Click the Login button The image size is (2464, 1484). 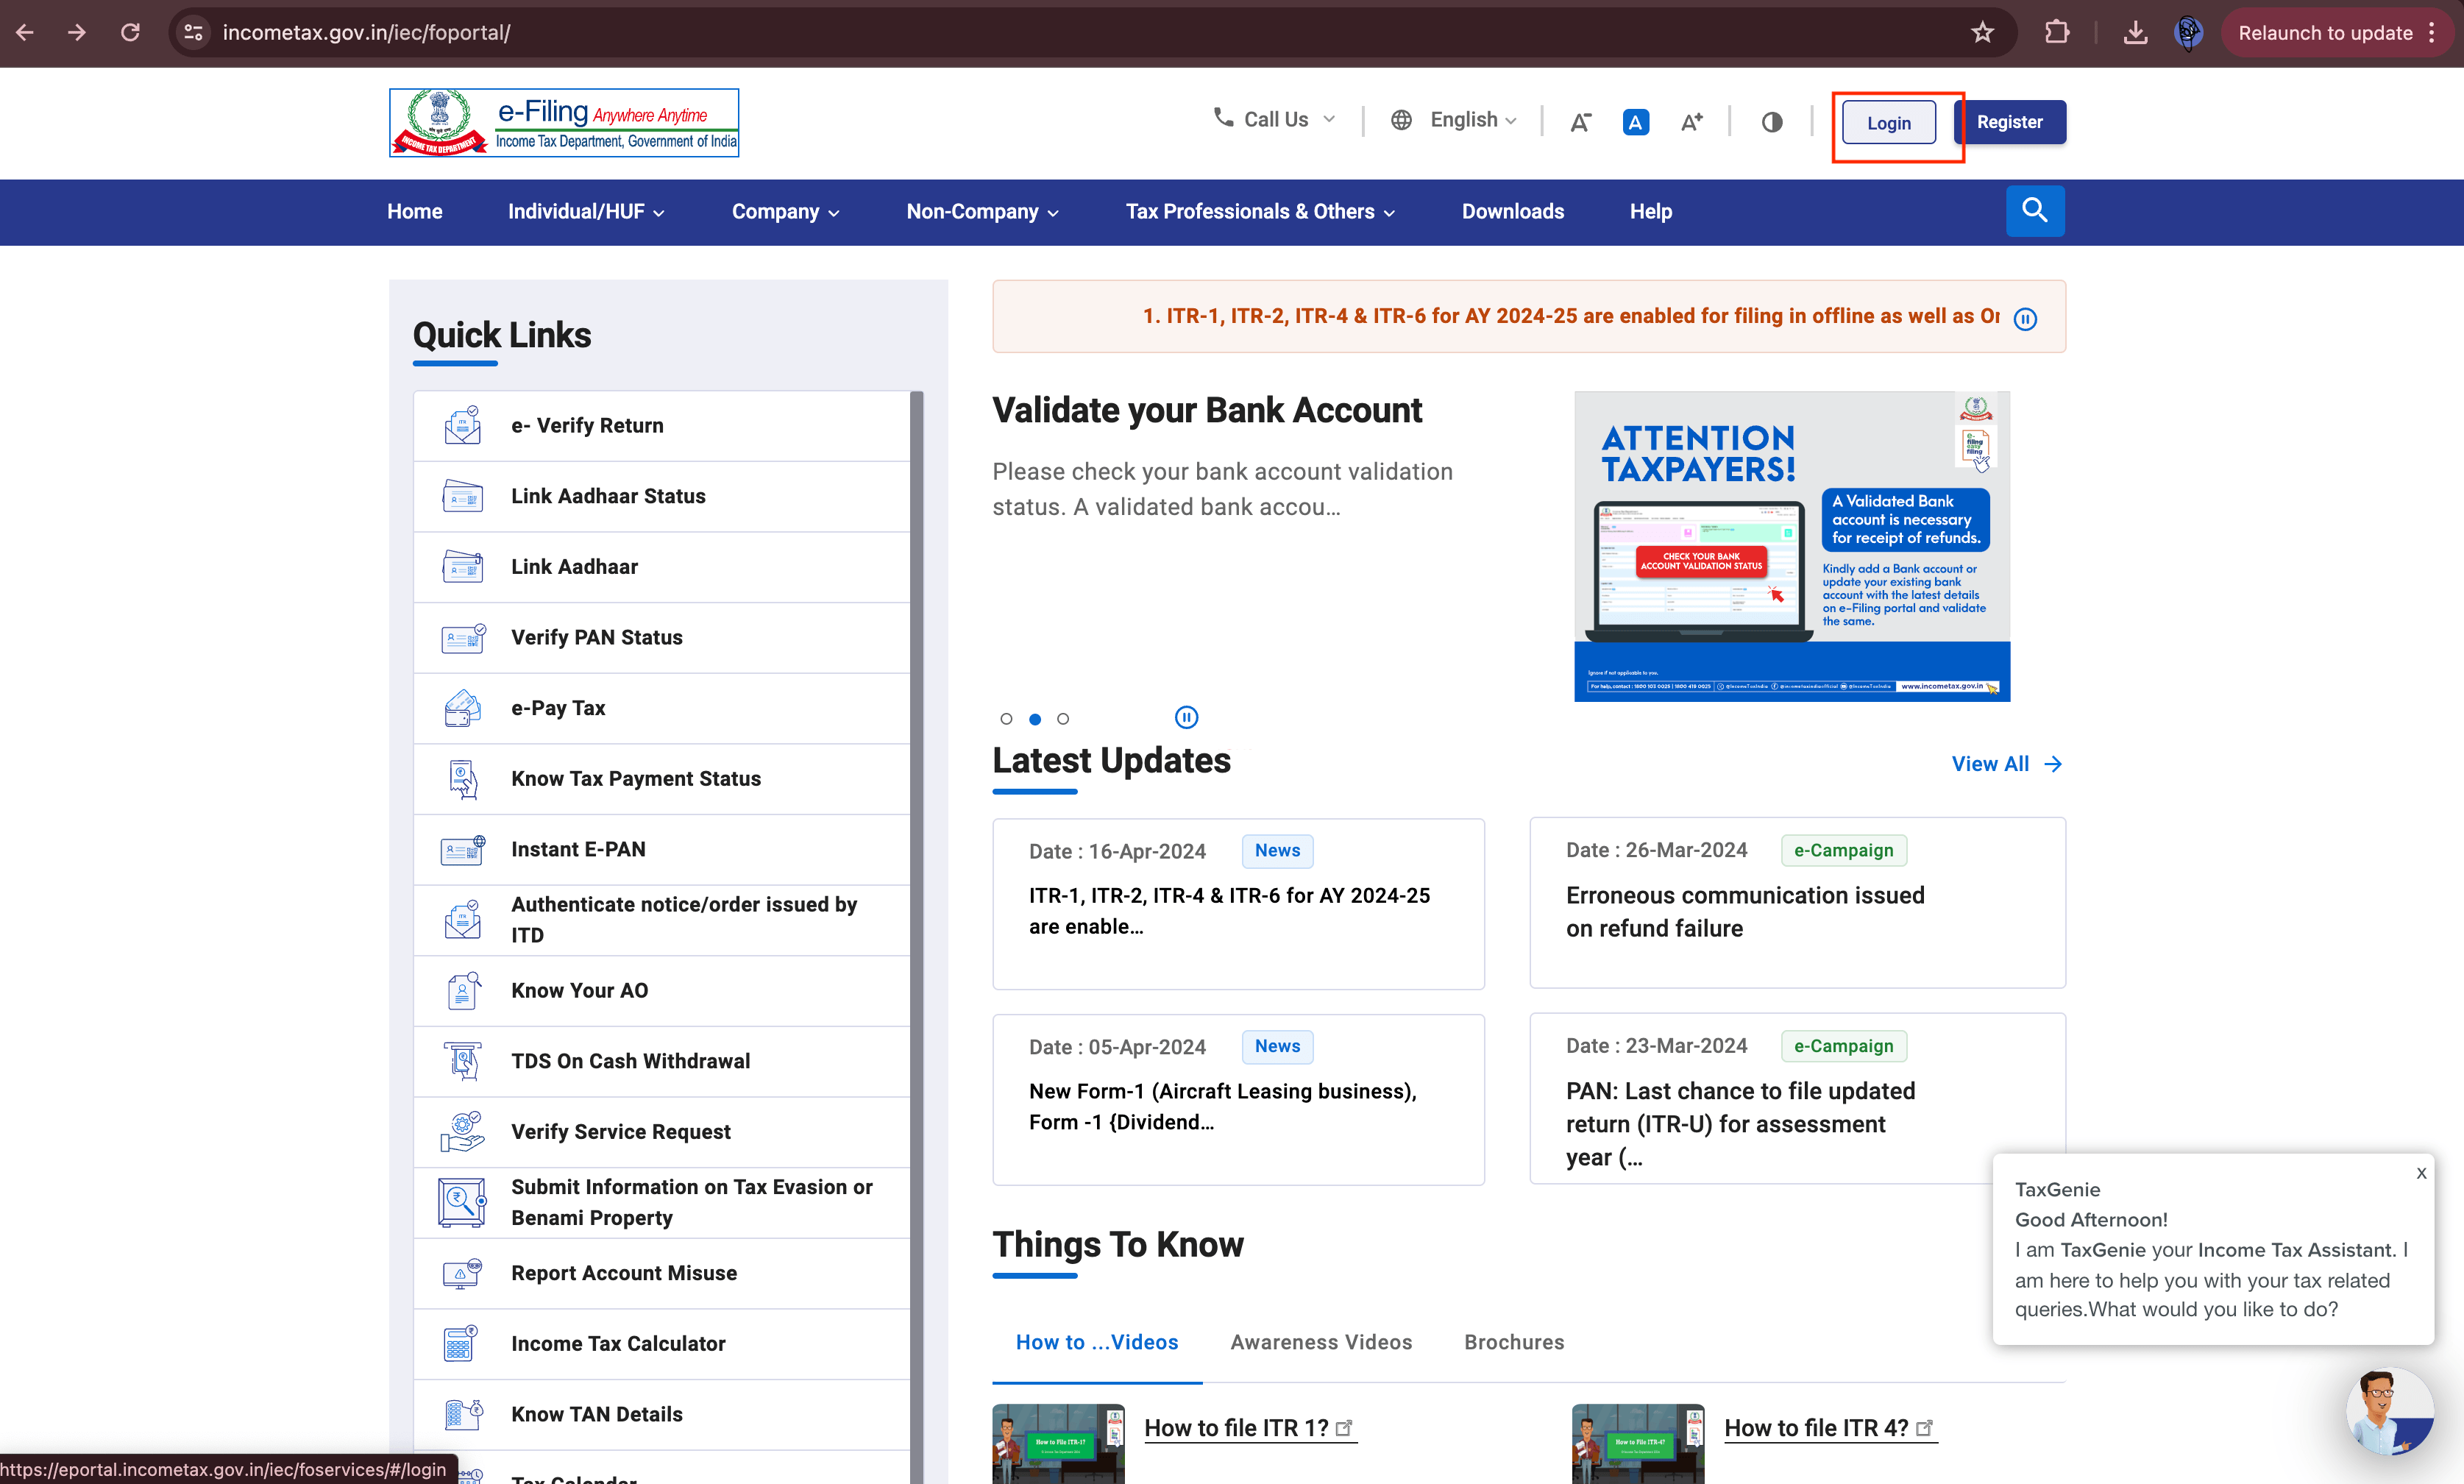(x=1889, y=121)
